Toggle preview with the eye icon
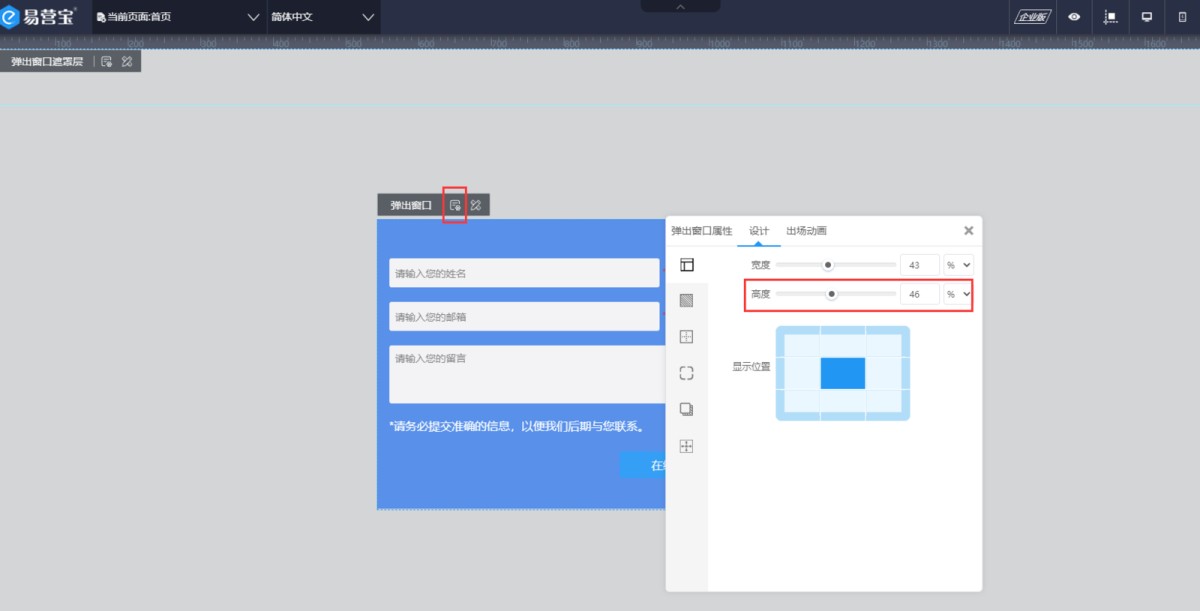1200x611 pixels. pyautogui.click(x=1074, y=17)
